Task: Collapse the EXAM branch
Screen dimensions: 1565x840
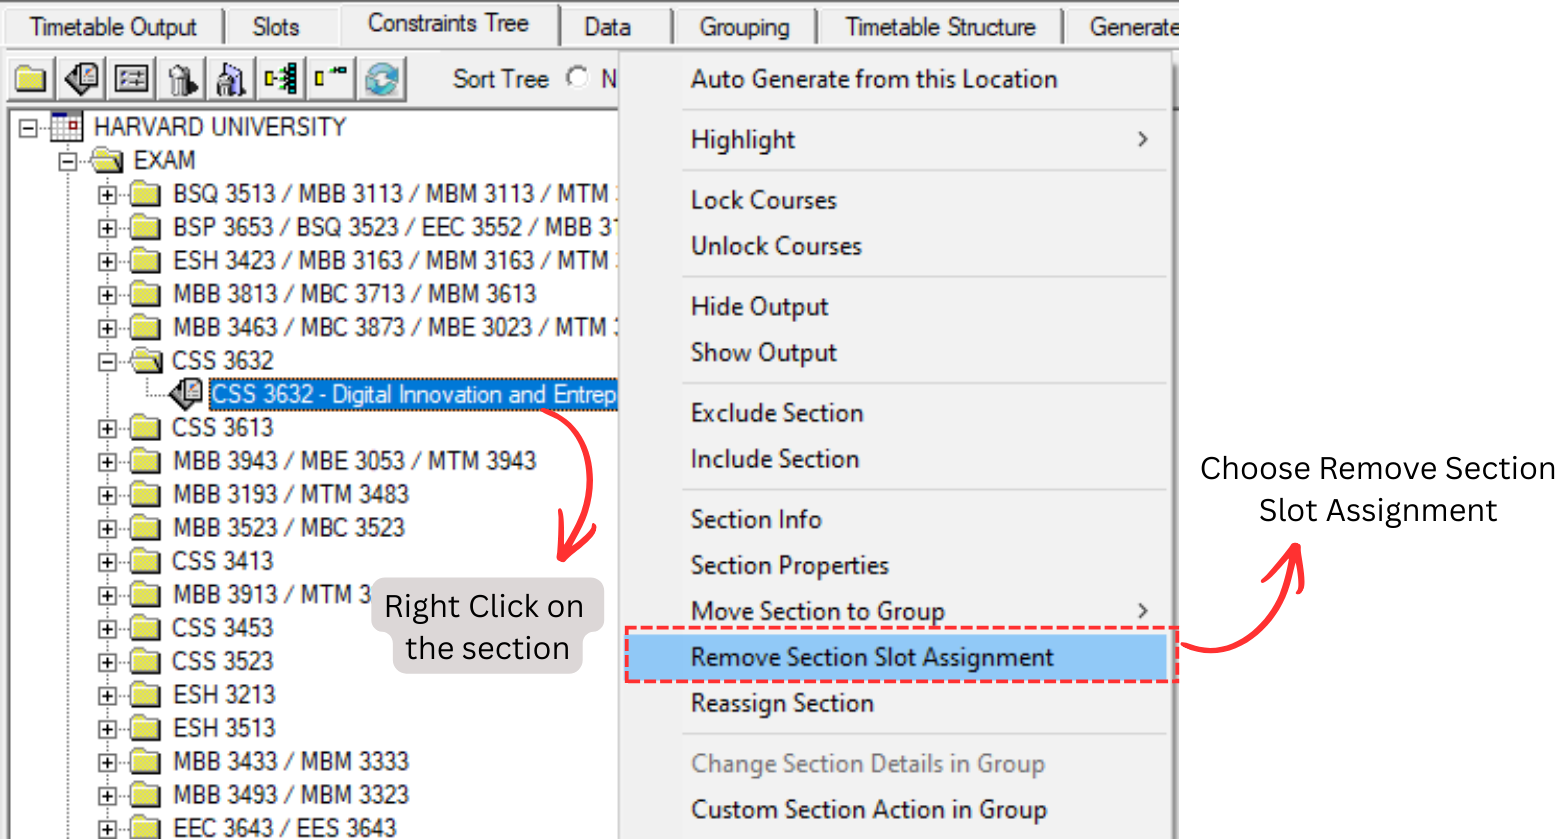Action: (x=67, y=161)
